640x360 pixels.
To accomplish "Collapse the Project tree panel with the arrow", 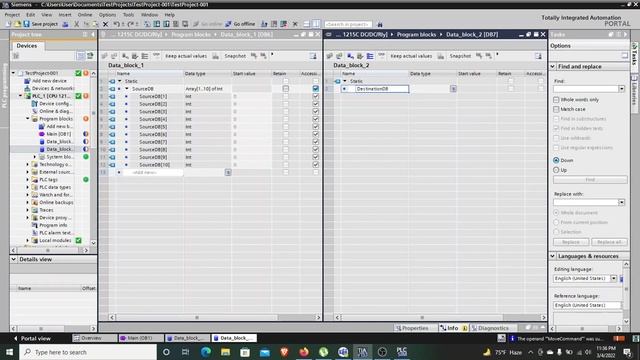I will tap(93, 35).
